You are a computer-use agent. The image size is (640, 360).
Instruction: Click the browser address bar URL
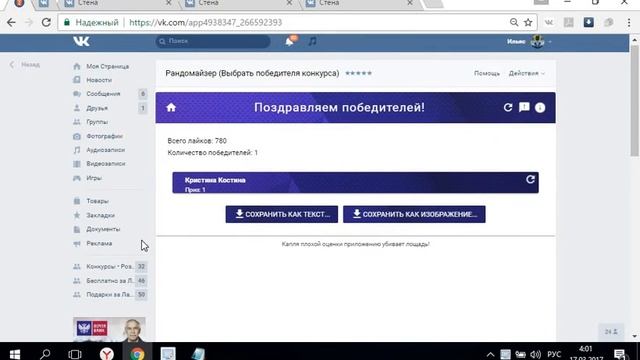205,22
